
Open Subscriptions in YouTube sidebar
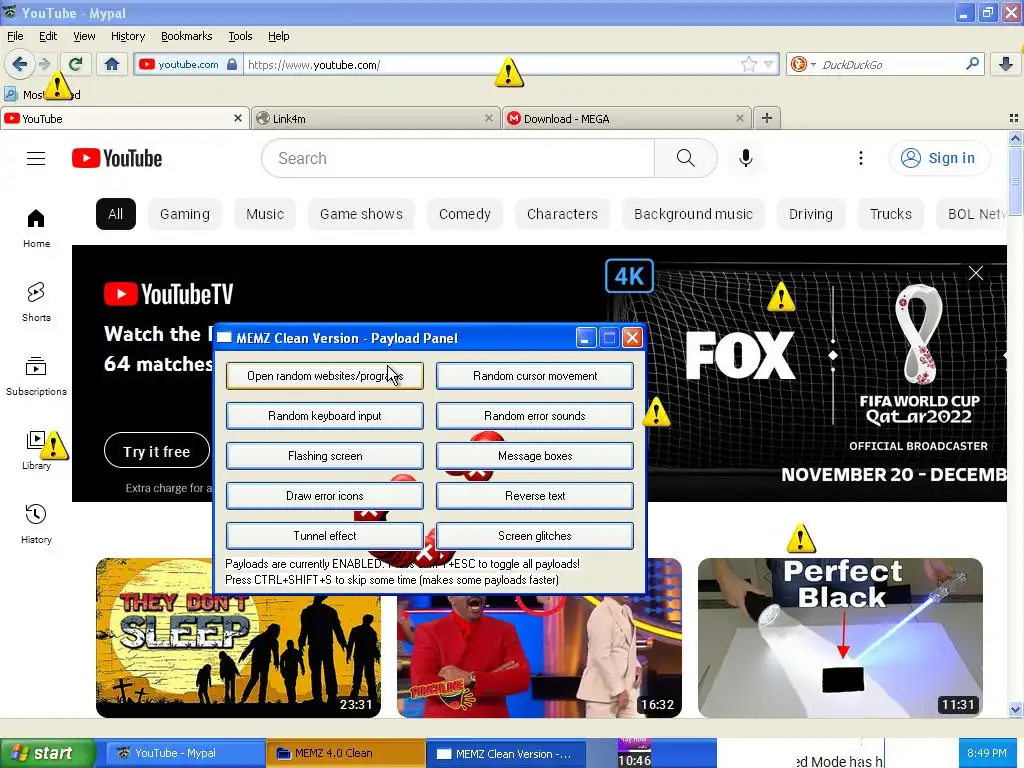click(x=36, y=376)
